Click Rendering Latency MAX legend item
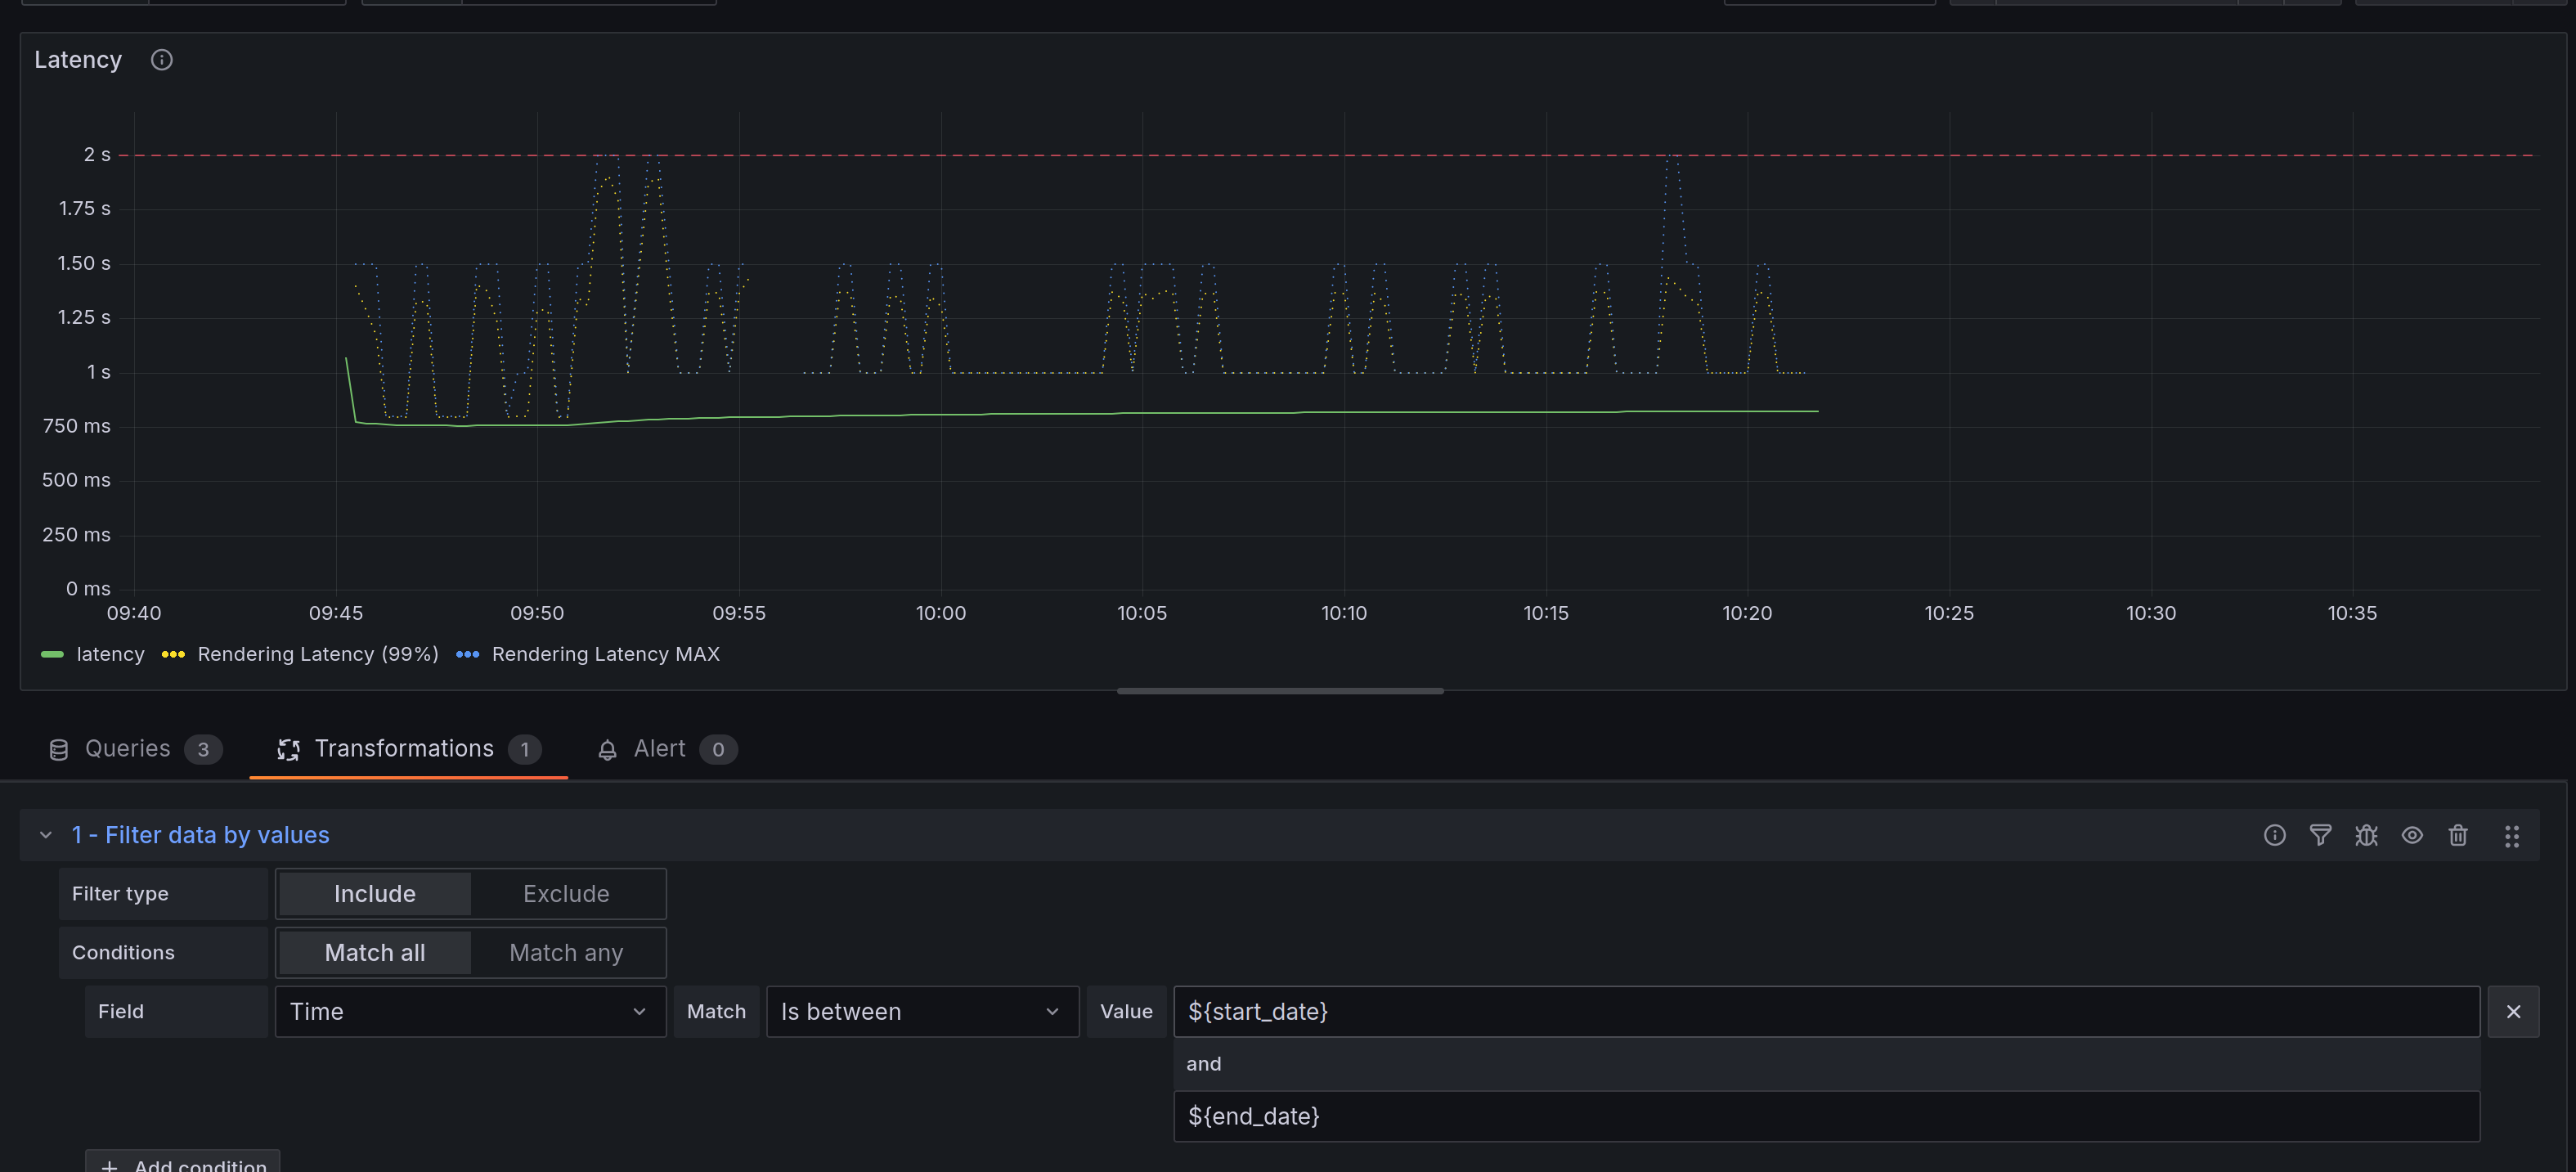This screenshot has height=1172, width=2576. 605,654
